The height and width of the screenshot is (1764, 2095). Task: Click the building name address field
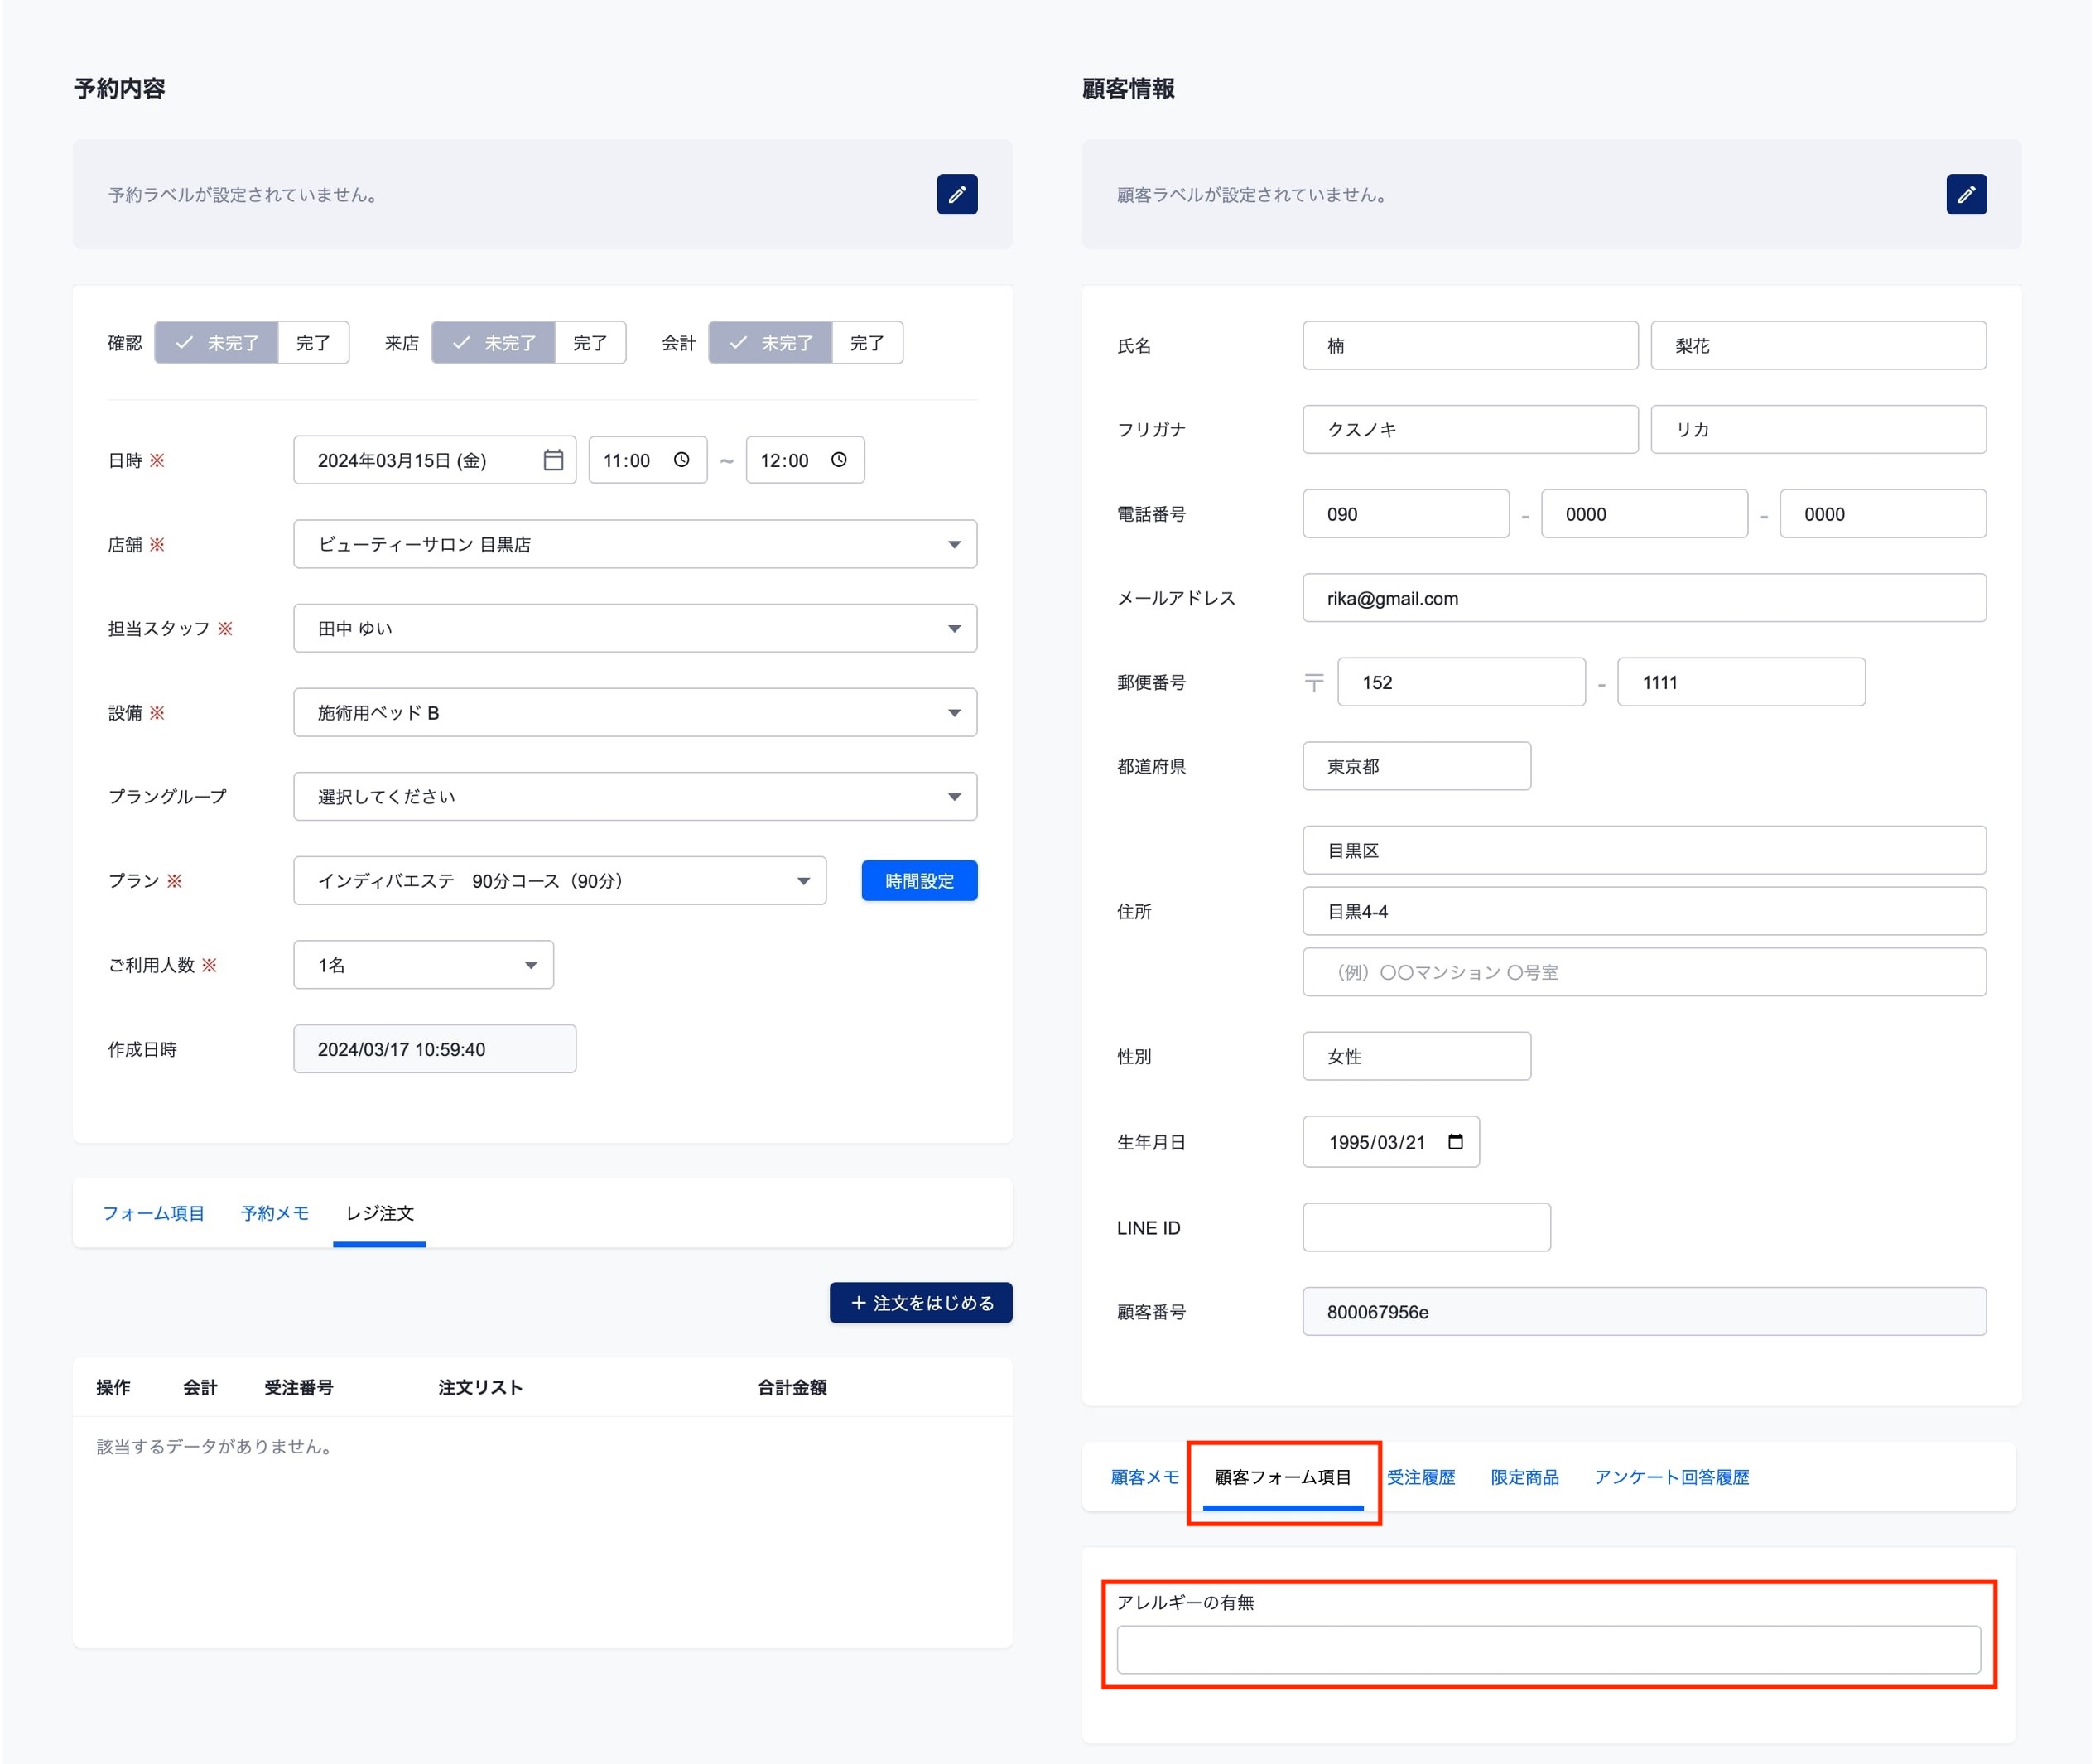pos(1644,972)
